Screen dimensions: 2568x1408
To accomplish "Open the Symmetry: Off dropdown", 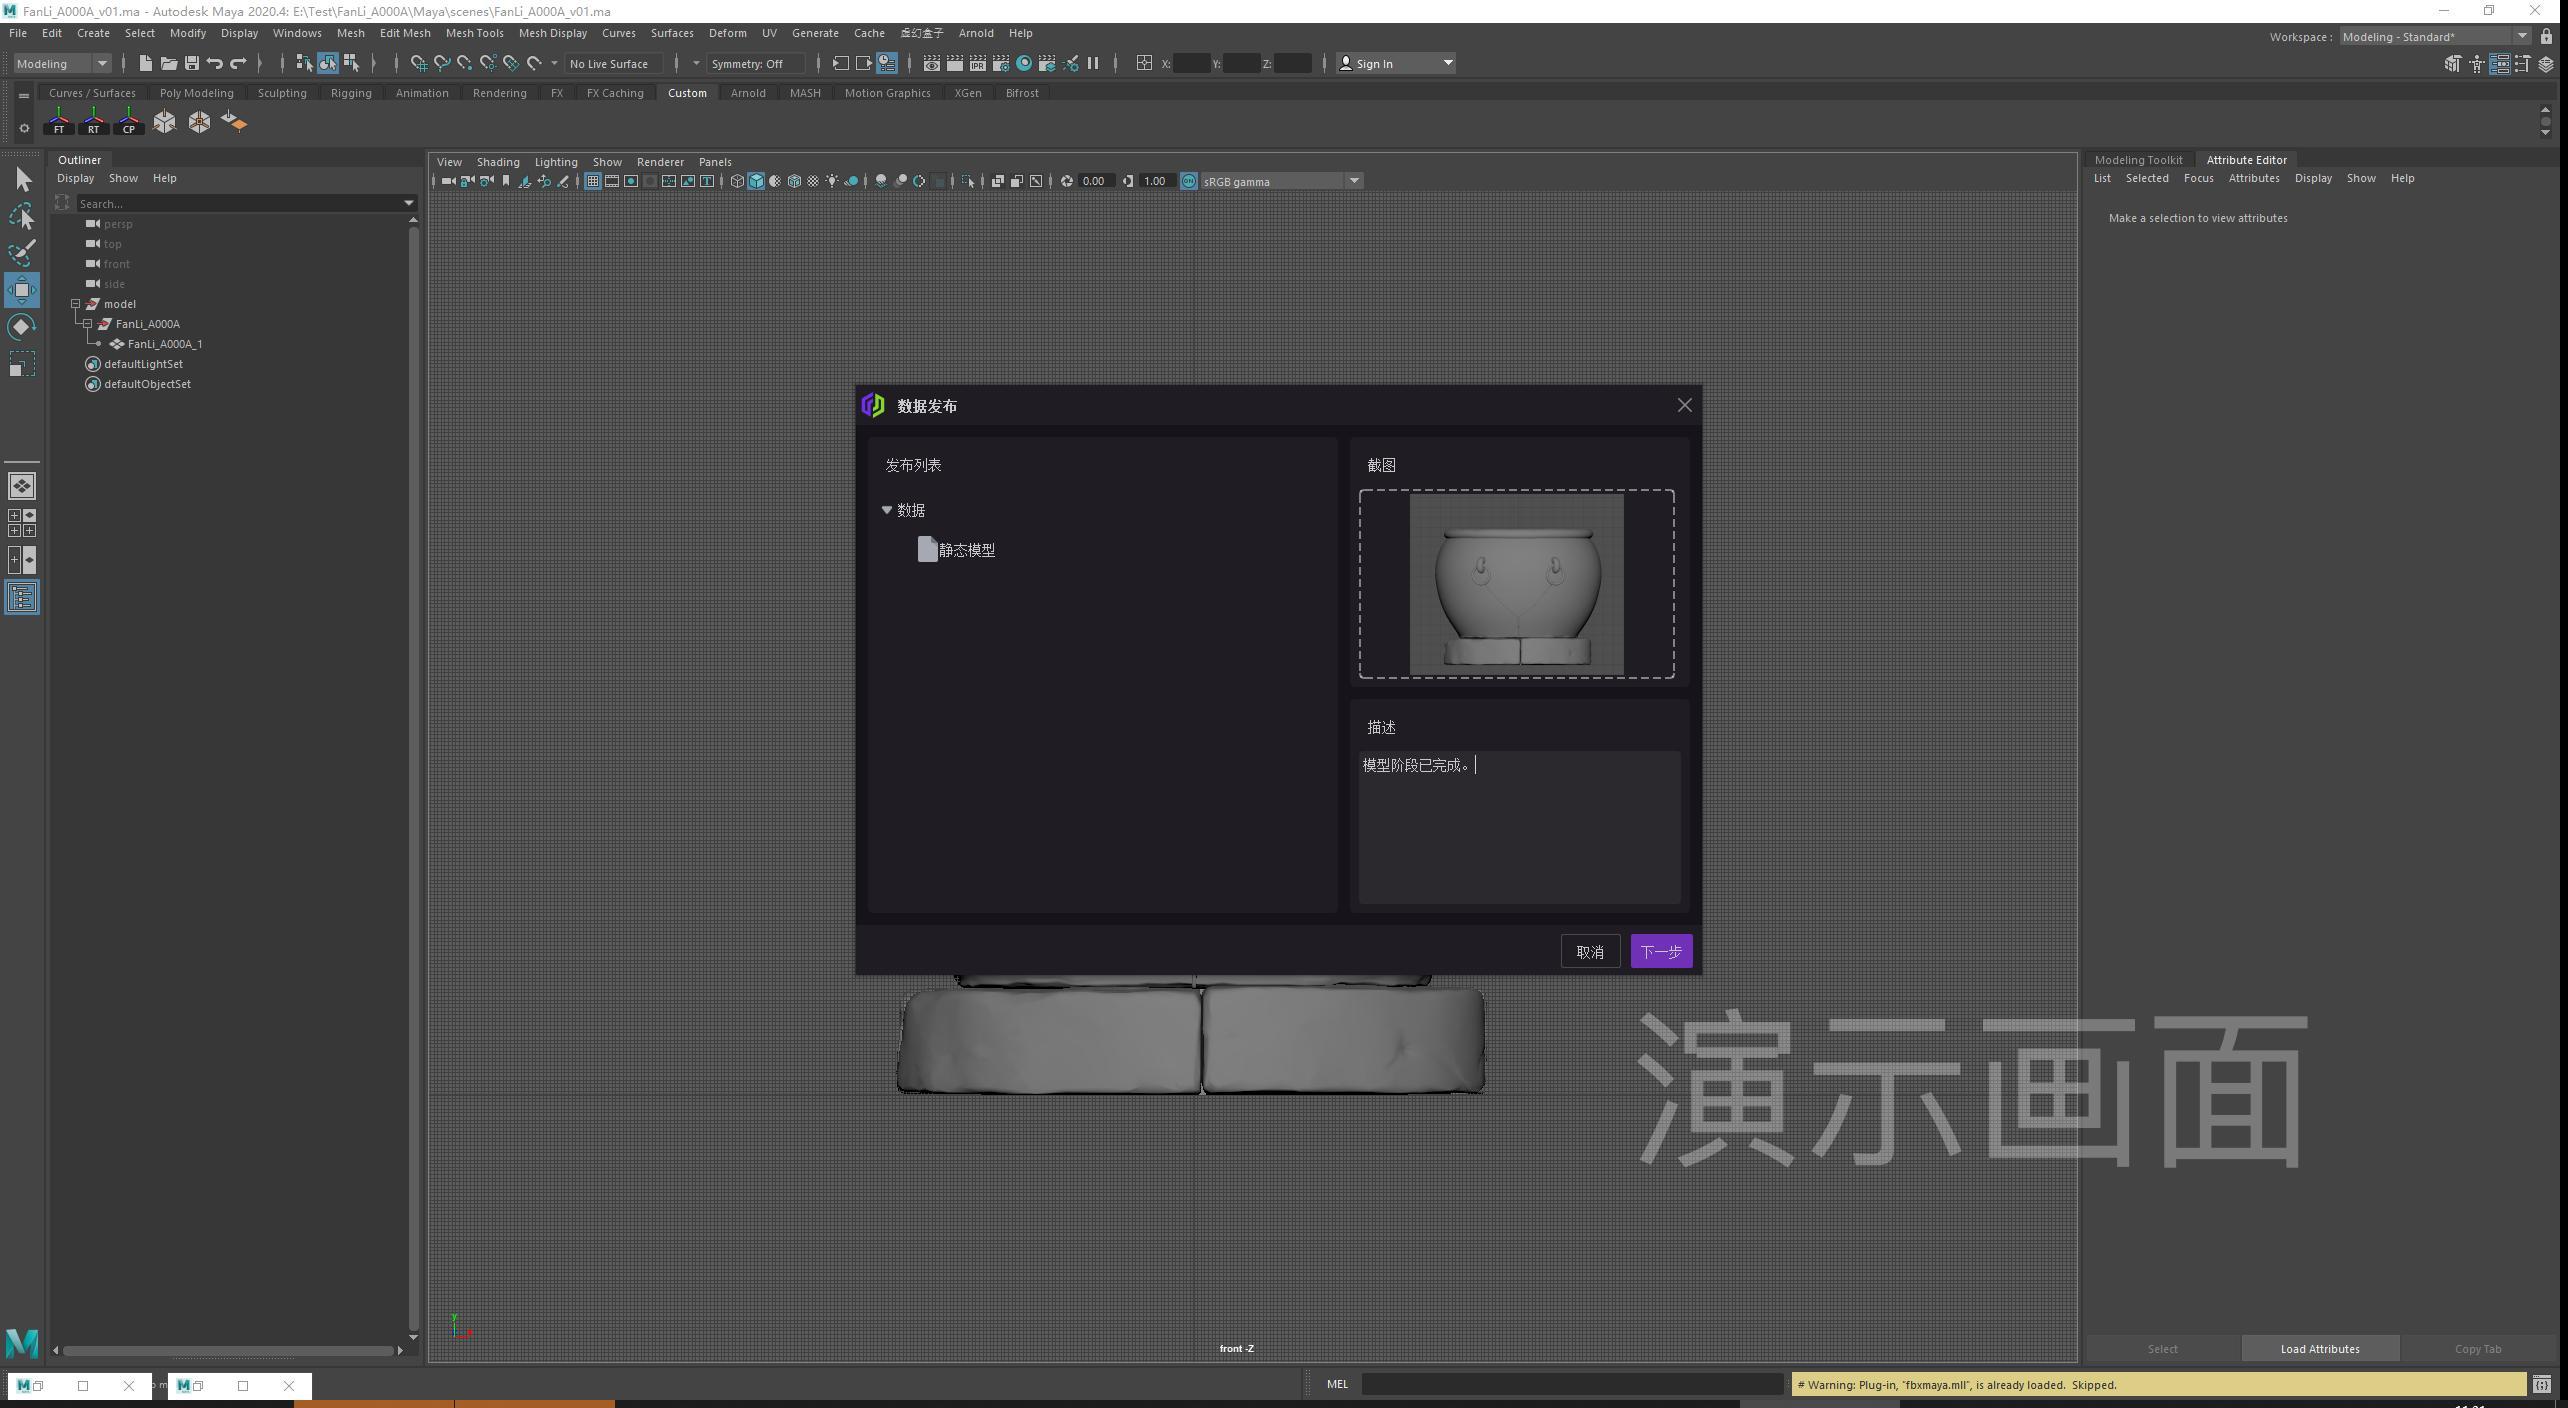I will pos(756,63).
